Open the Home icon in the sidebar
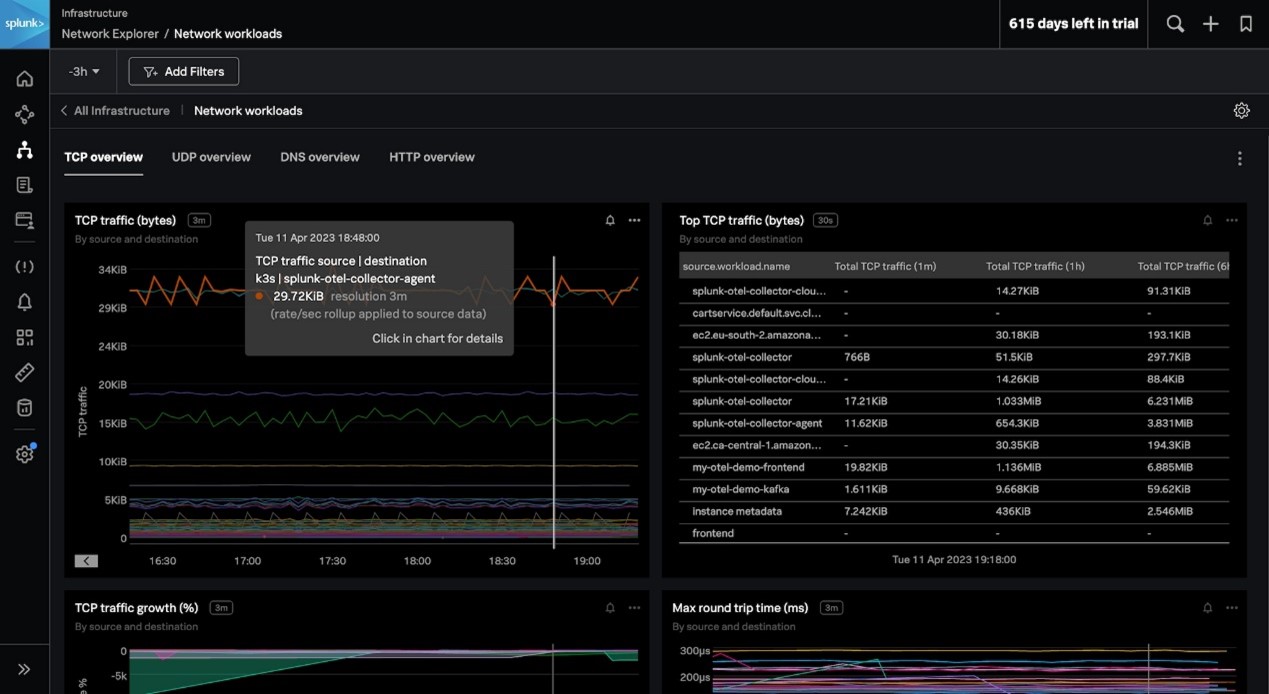Image resolution: width=1269 pixels, height=694 pixels. coord(25,79)
